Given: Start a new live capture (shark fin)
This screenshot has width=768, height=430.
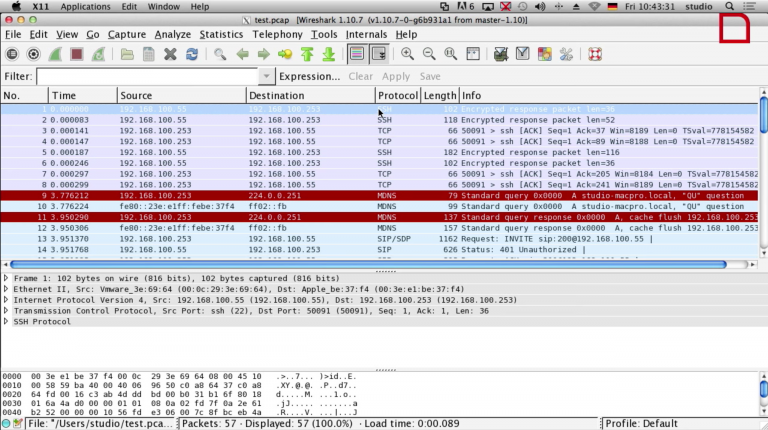Looking at the screenshot, I should [55, 54].
